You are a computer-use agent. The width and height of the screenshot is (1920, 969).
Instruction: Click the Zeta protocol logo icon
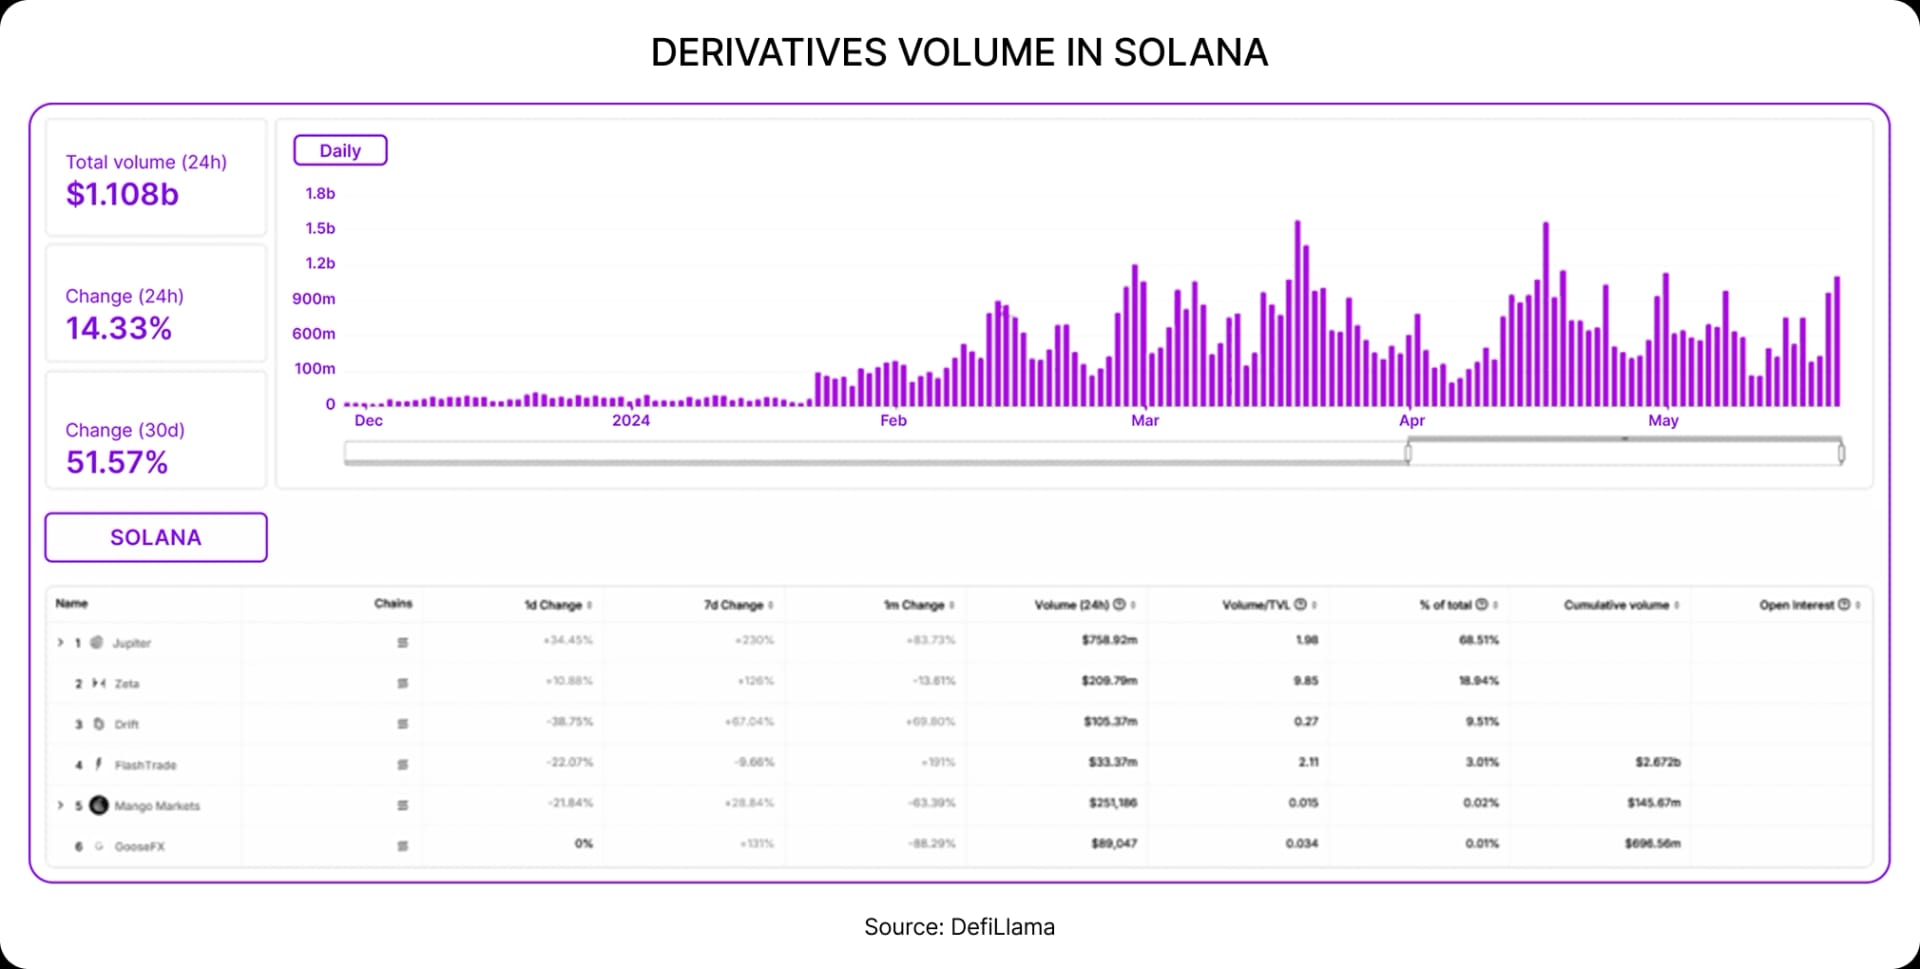coord(97,683)
